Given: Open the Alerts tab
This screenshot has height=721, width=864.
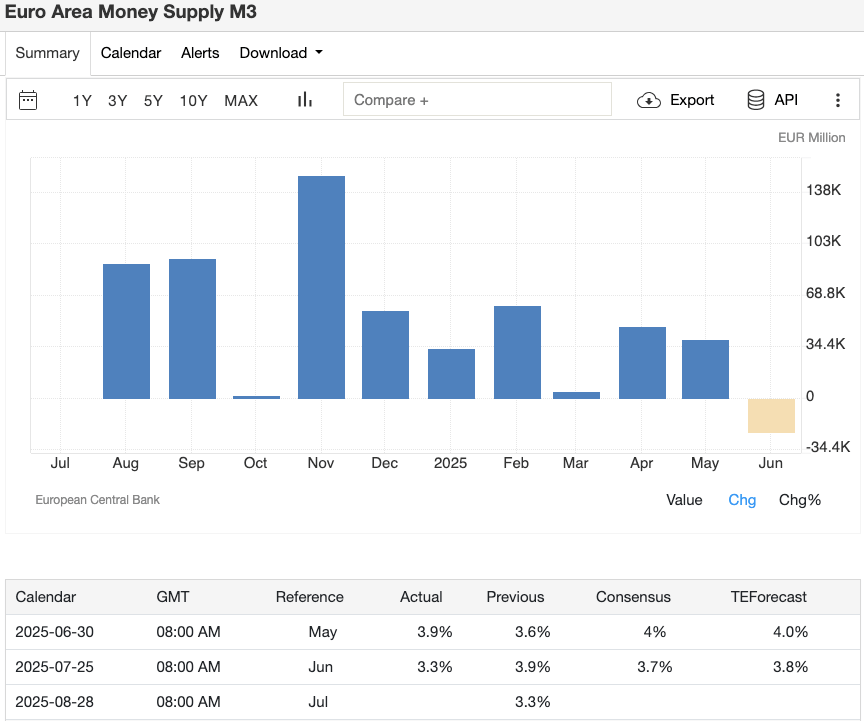Looking at the screenshot, I should [x=200, y=53].
